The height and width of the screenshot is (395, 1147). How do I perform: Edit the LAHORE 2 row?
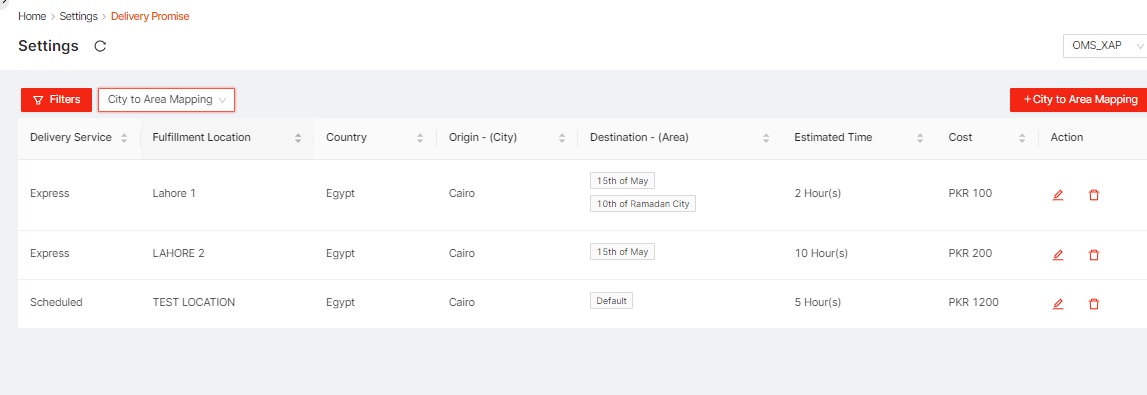[x=1058, y=255]
